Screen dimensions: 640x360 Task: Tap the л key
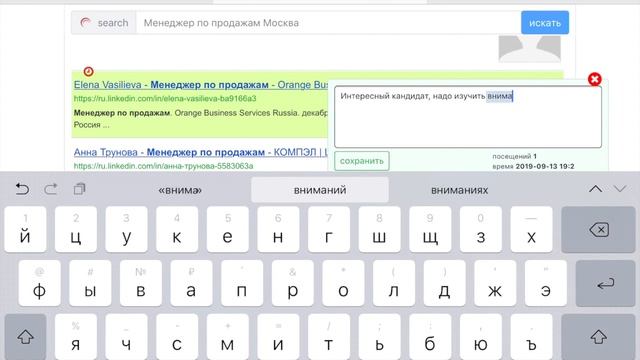click(x=394, y=284)
